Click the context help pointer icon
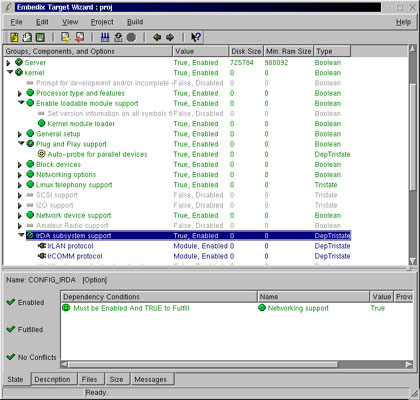The image size is (420, 400). tap(196, 37)
